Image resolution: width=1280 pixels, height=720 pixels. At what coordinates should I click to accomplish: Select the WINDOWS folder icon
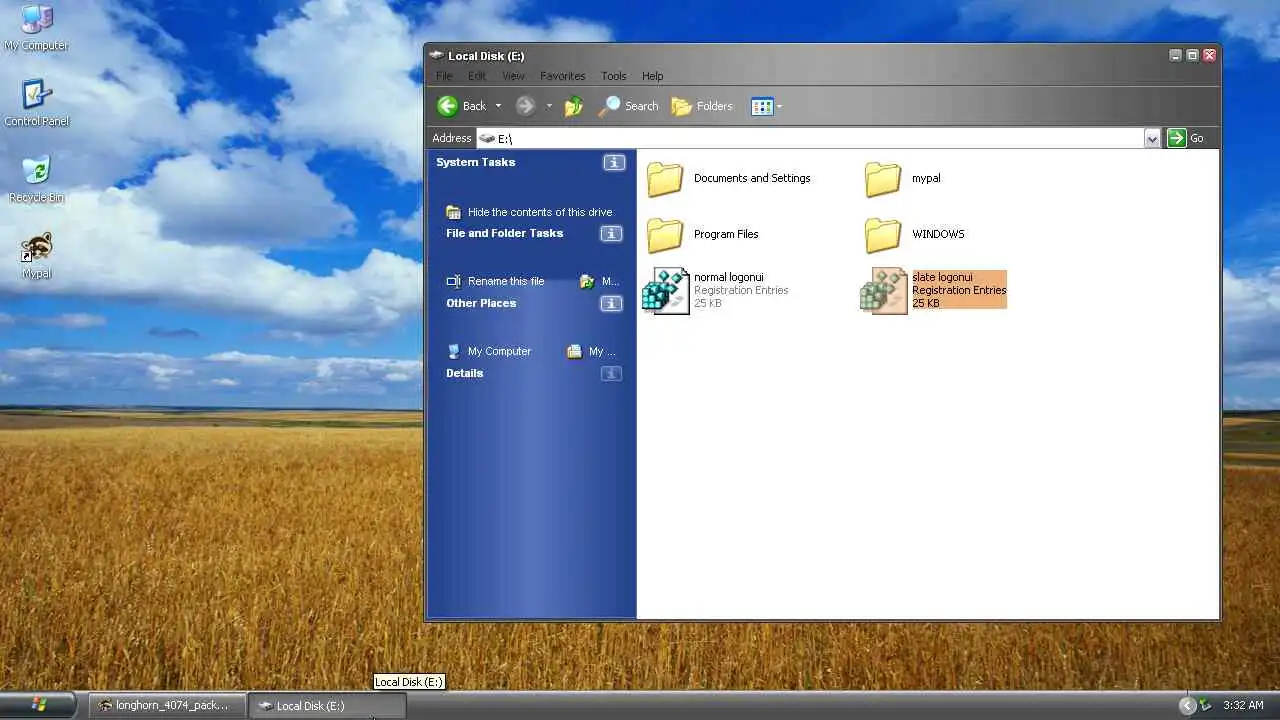pos(883,235)
